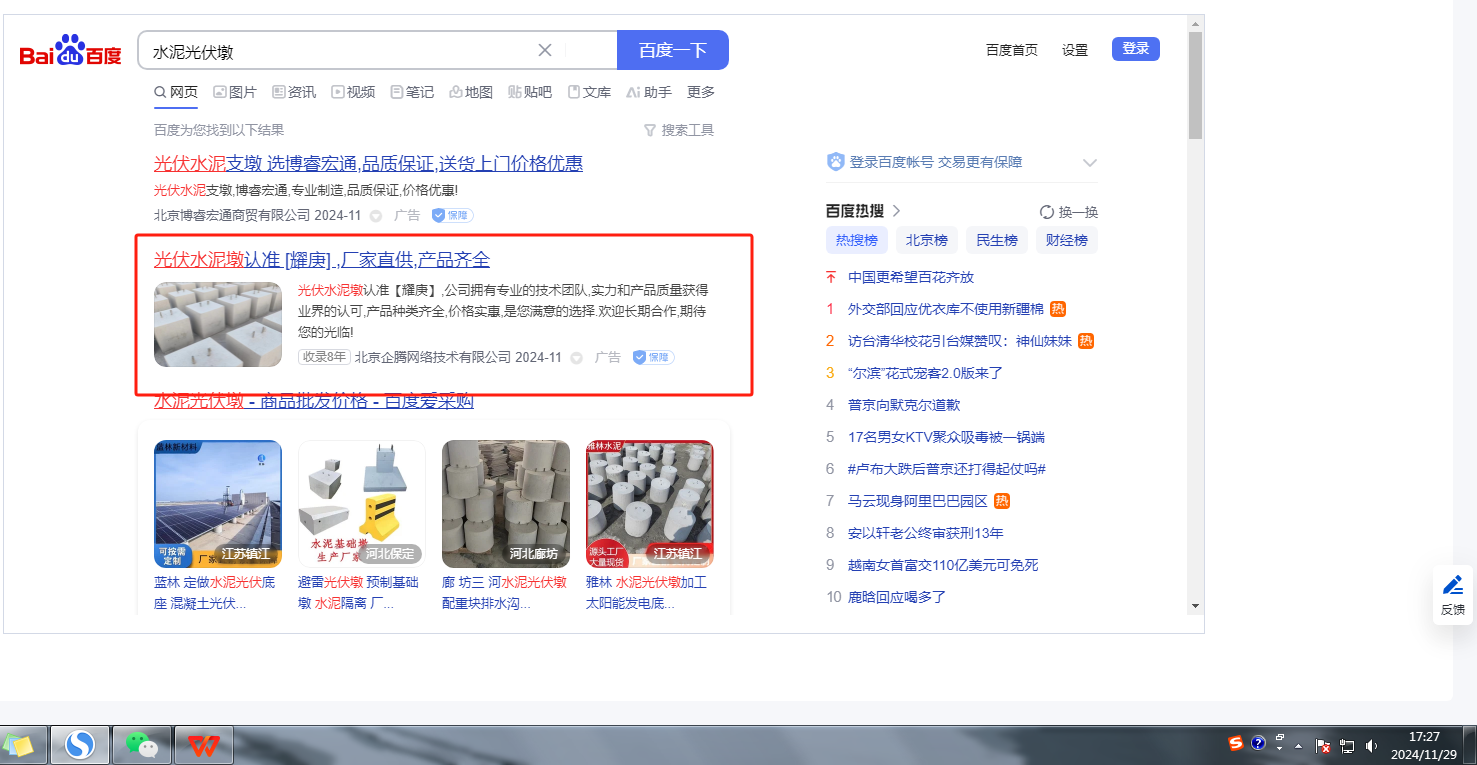Open the 河北保定 product thumbnail

[x=362, y=504]
